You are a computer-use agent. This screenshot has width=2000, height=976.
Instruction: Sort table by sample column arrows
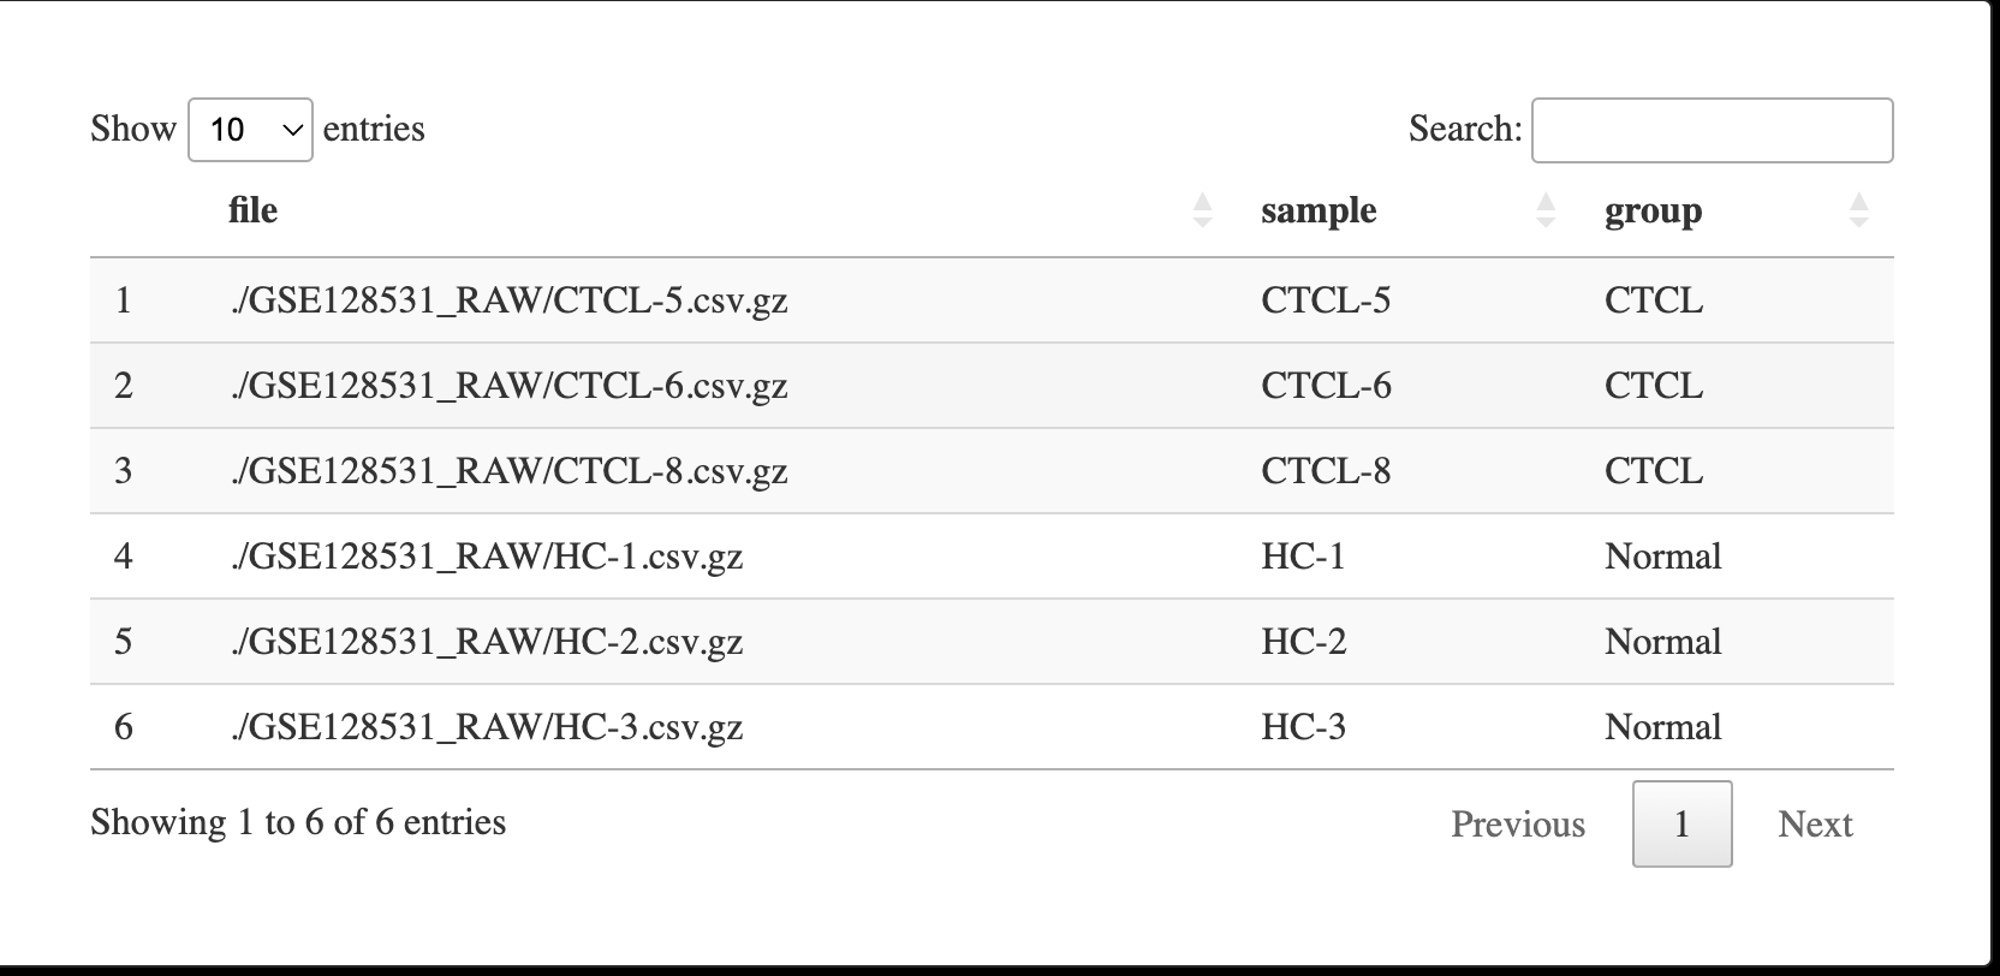(1545, 210)
